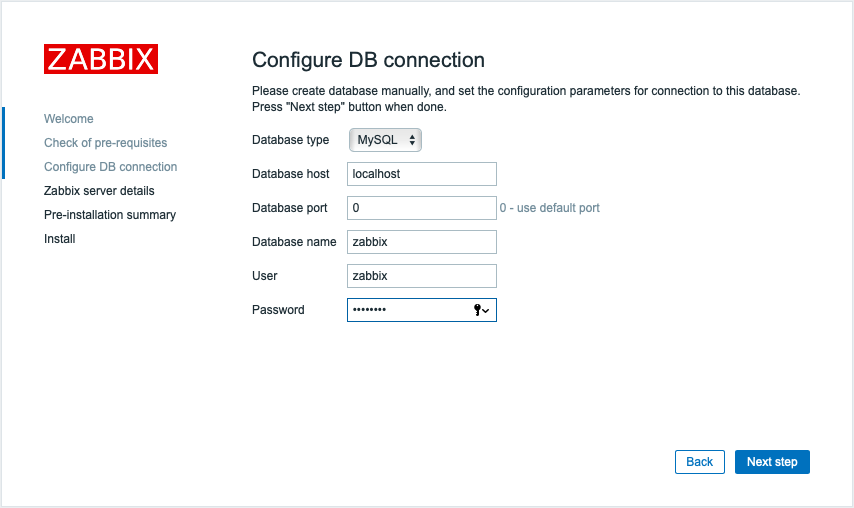Click into the Password field
The width and height of the screenshot is (854, 508).
408,310
